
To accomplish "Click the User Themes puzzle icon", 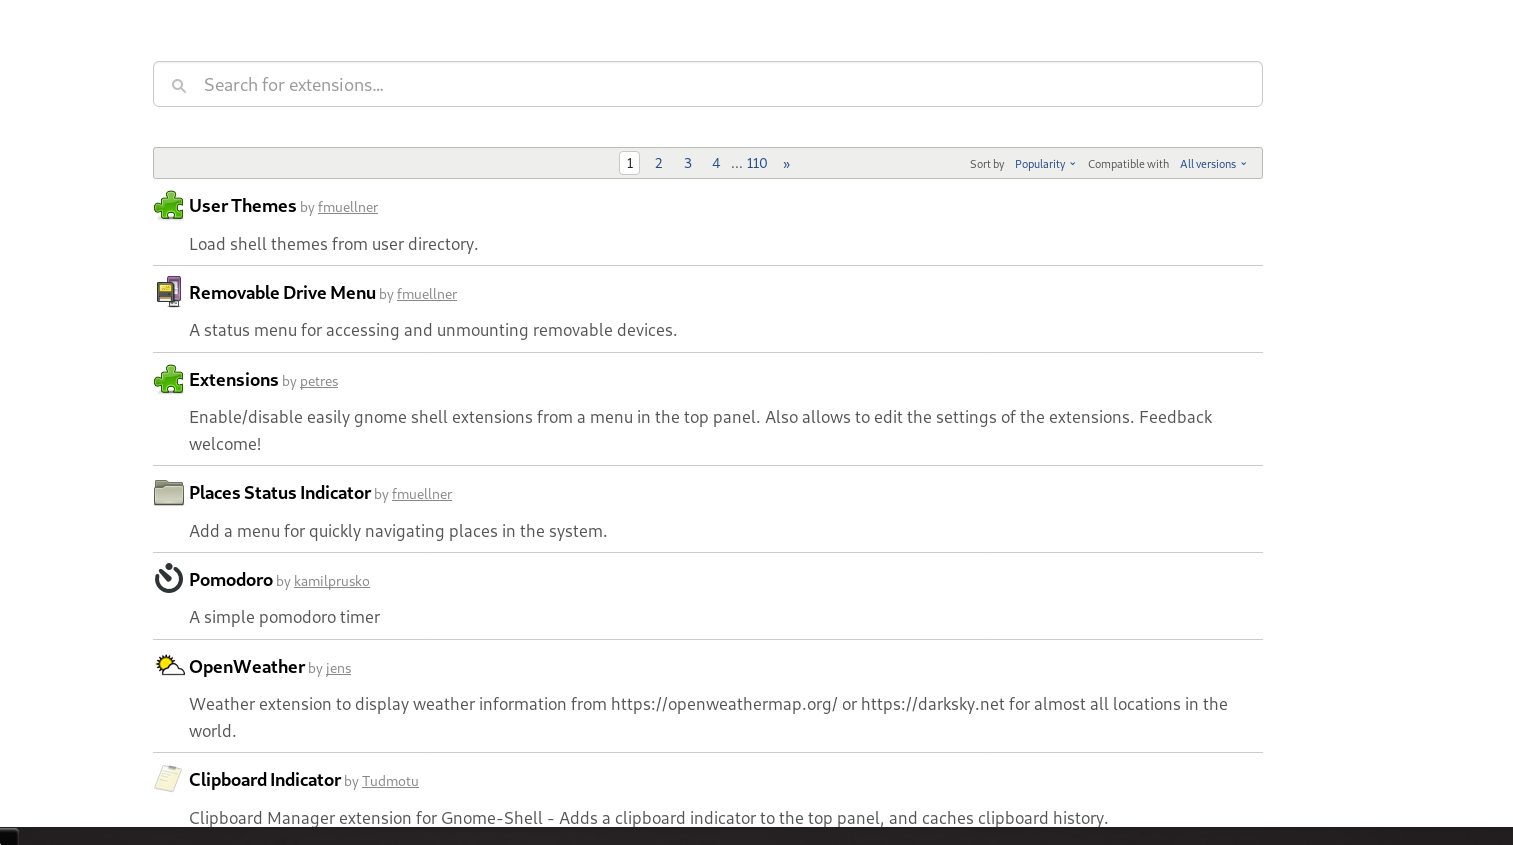I will pos(169,205).
